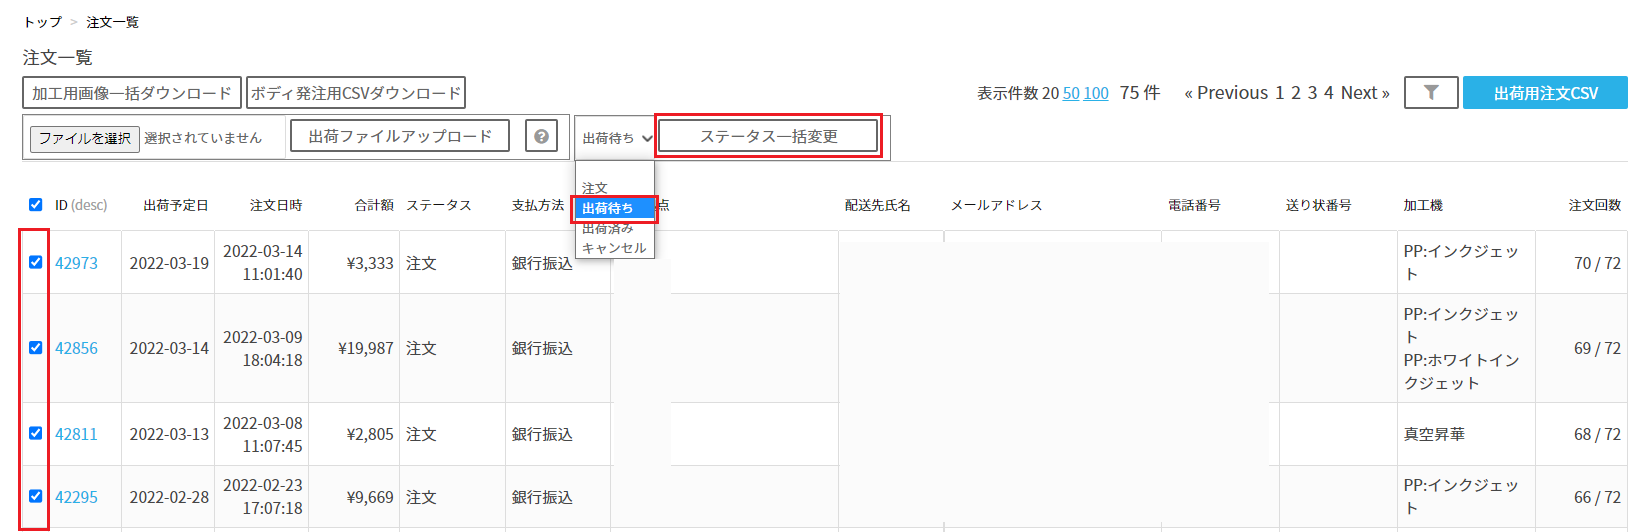The width and height of the screenshot is (1639, 532).
Task: Click the ステータス一括変更 button
Action: pyautogui.click(x=768, y=136)
